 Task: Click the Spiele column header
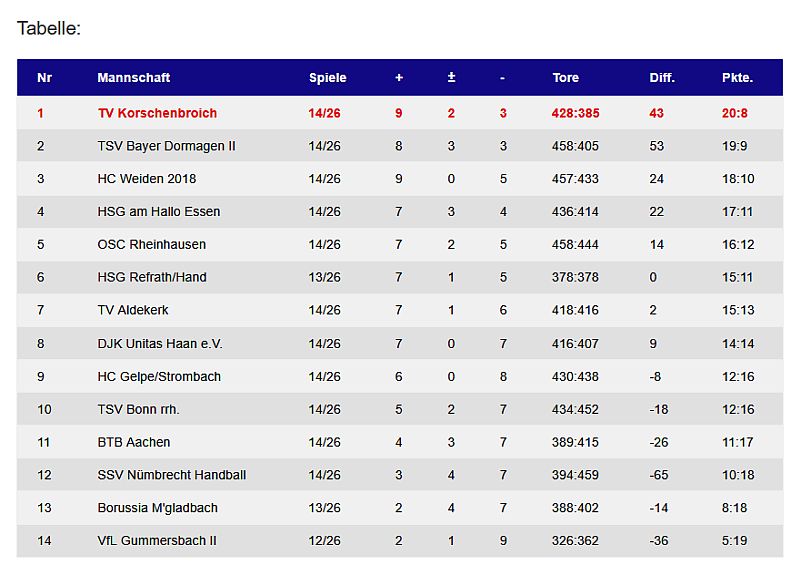point(328,78)
